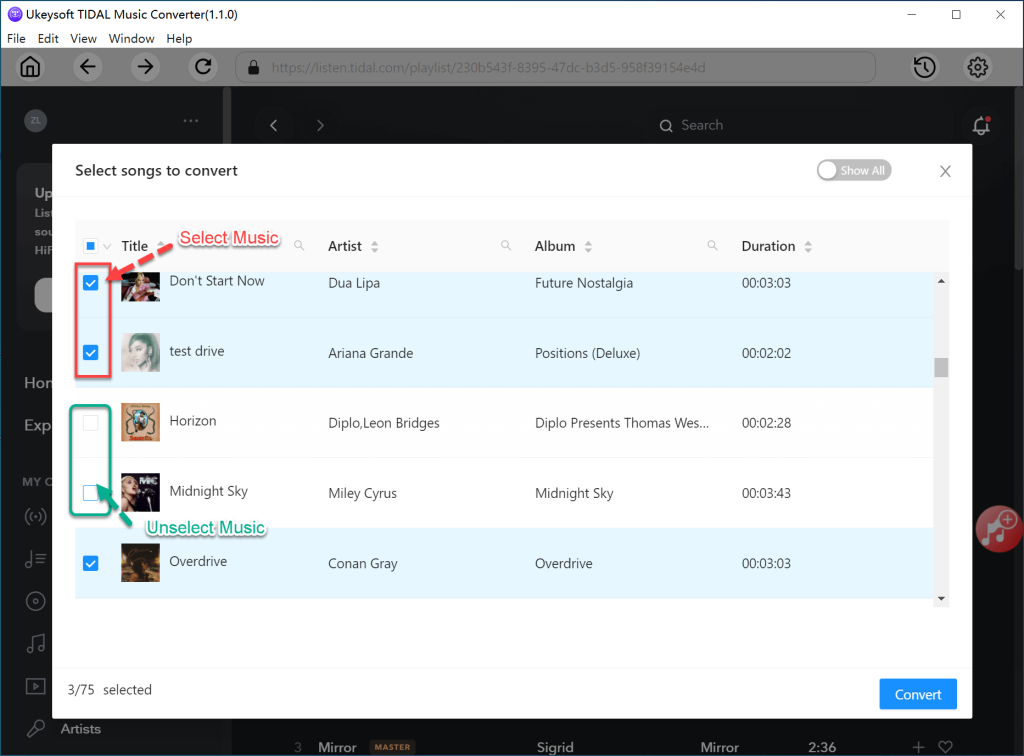Viewport: 1024px width, 756px height.
Task: Open settings with the gear icon
Action: [x=977, y=67]
